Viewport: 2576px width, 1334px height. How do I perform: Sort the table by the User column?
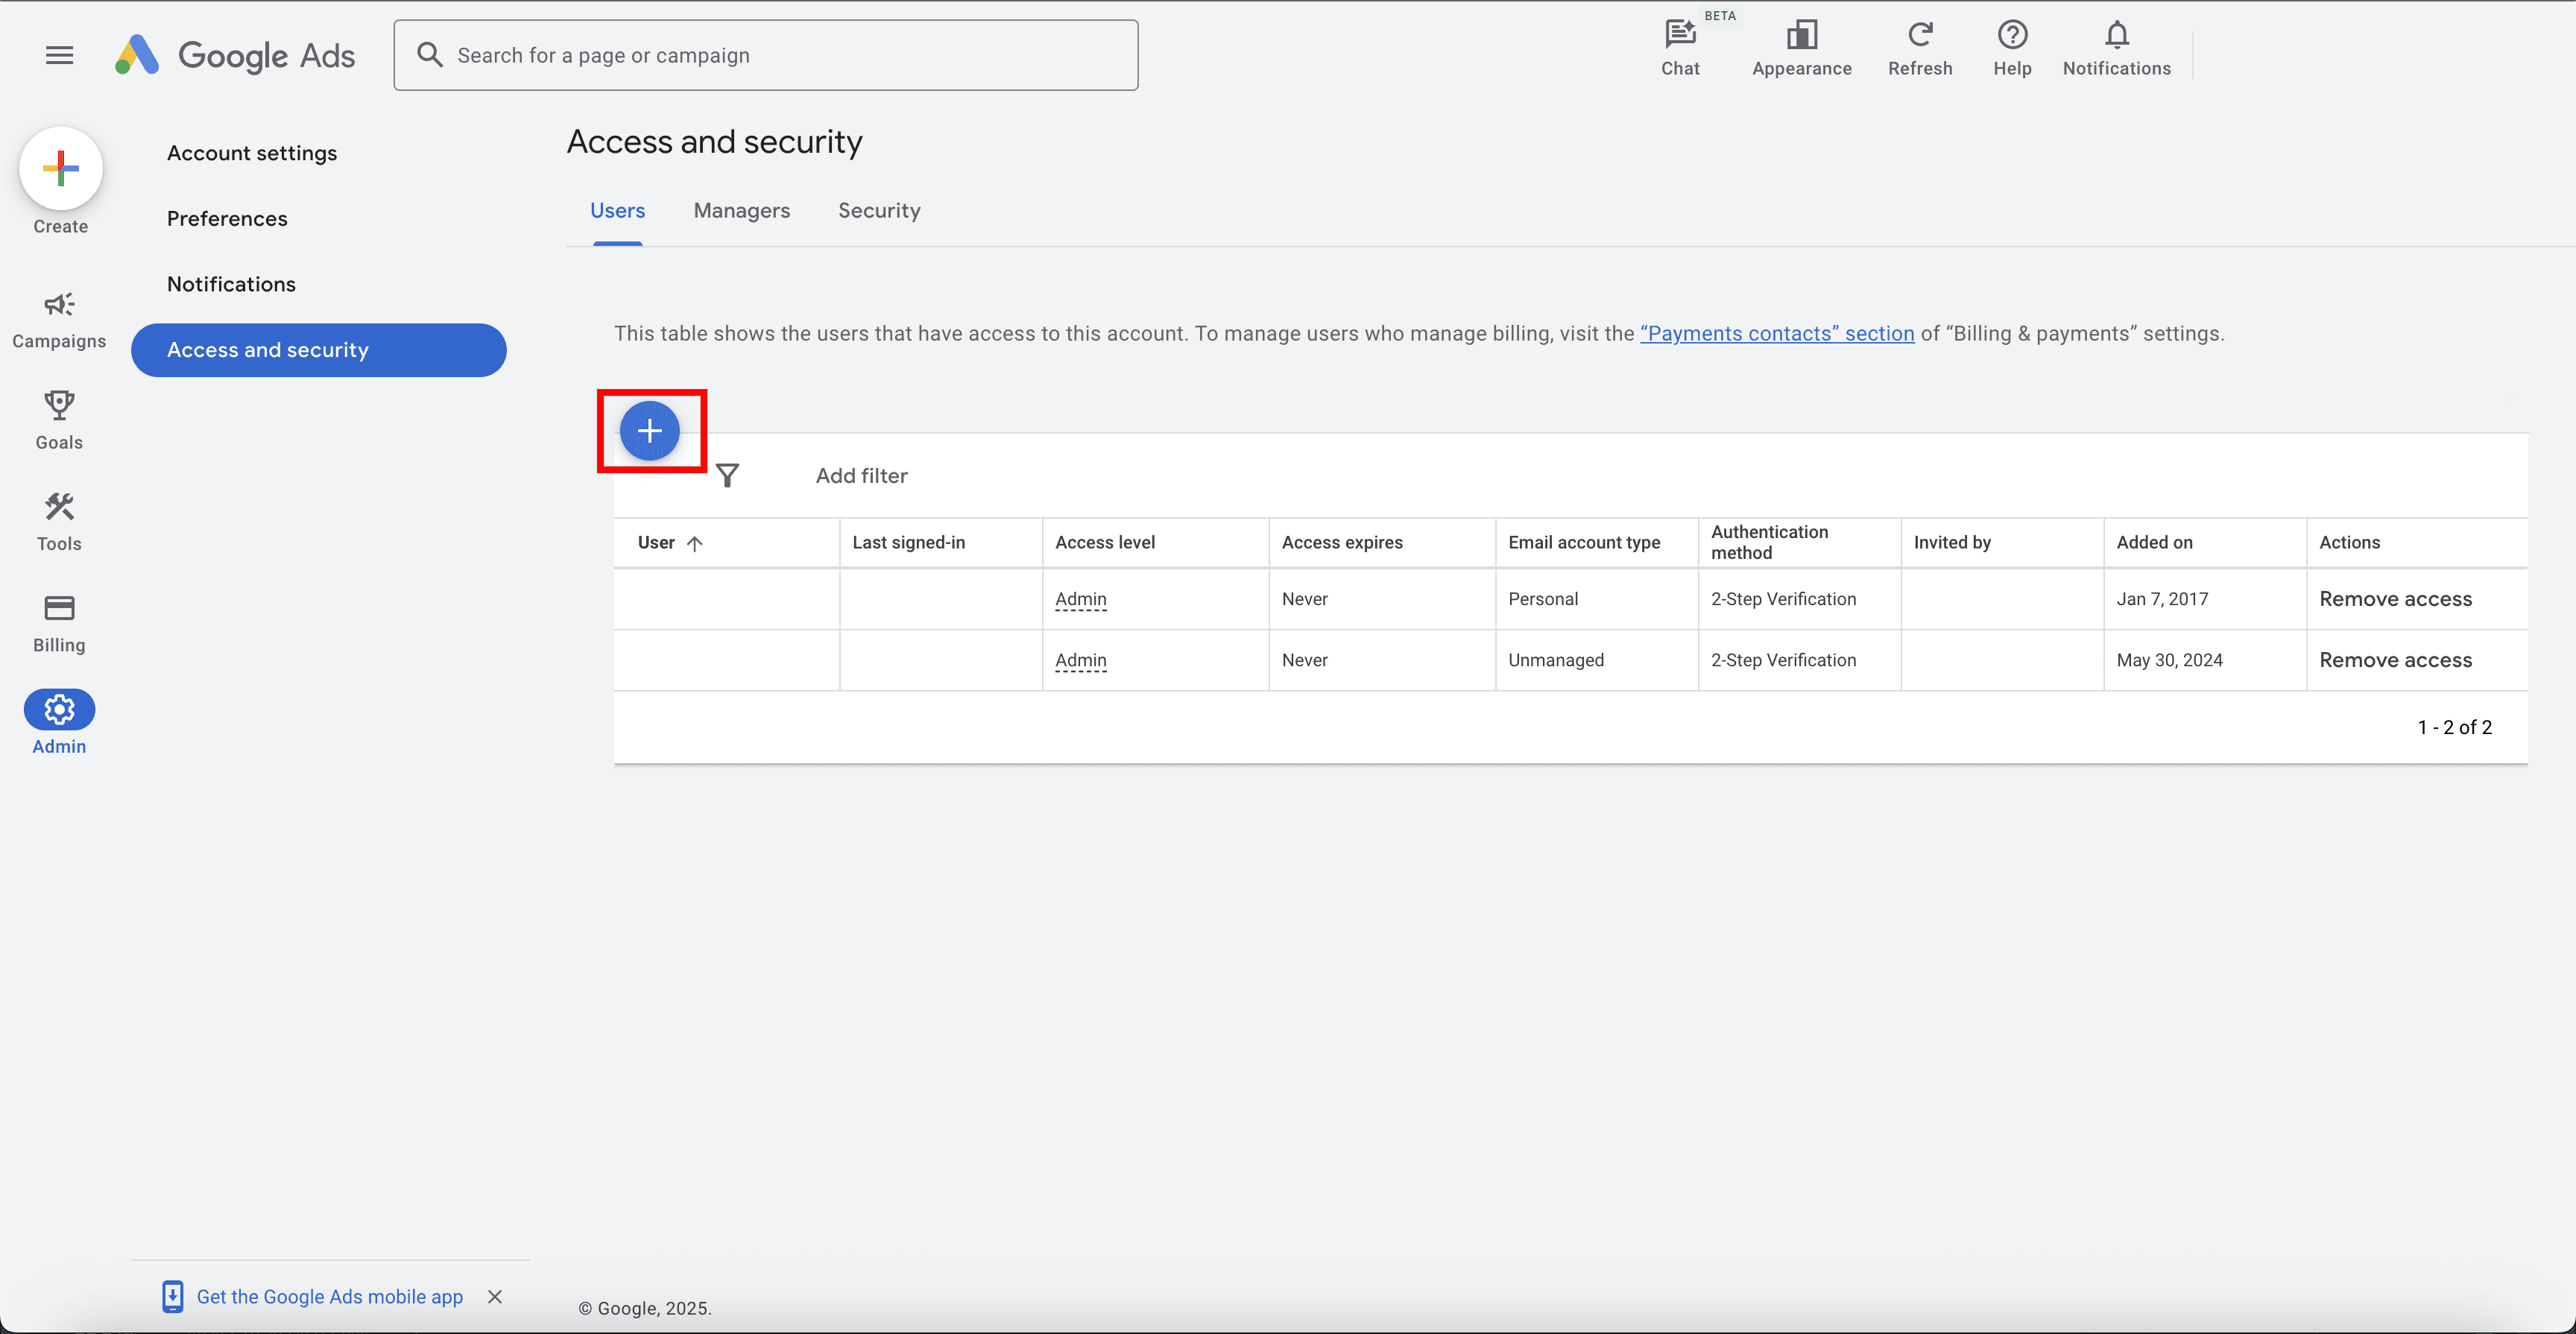pos(670,543)
